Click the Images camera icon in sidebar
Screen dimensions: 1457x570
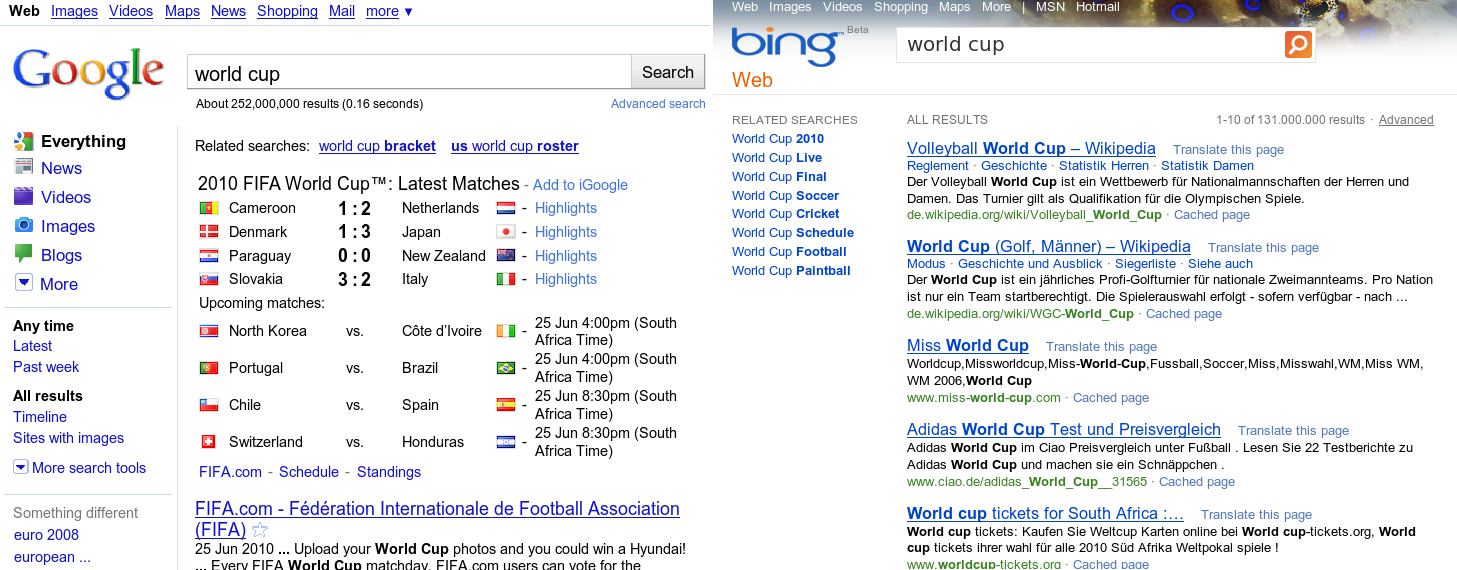[x=23, y=226]
